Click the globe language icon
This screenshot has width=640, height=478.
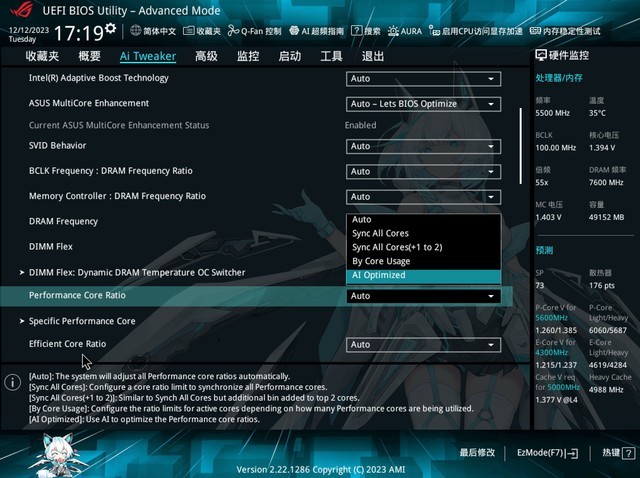(136, 31)
